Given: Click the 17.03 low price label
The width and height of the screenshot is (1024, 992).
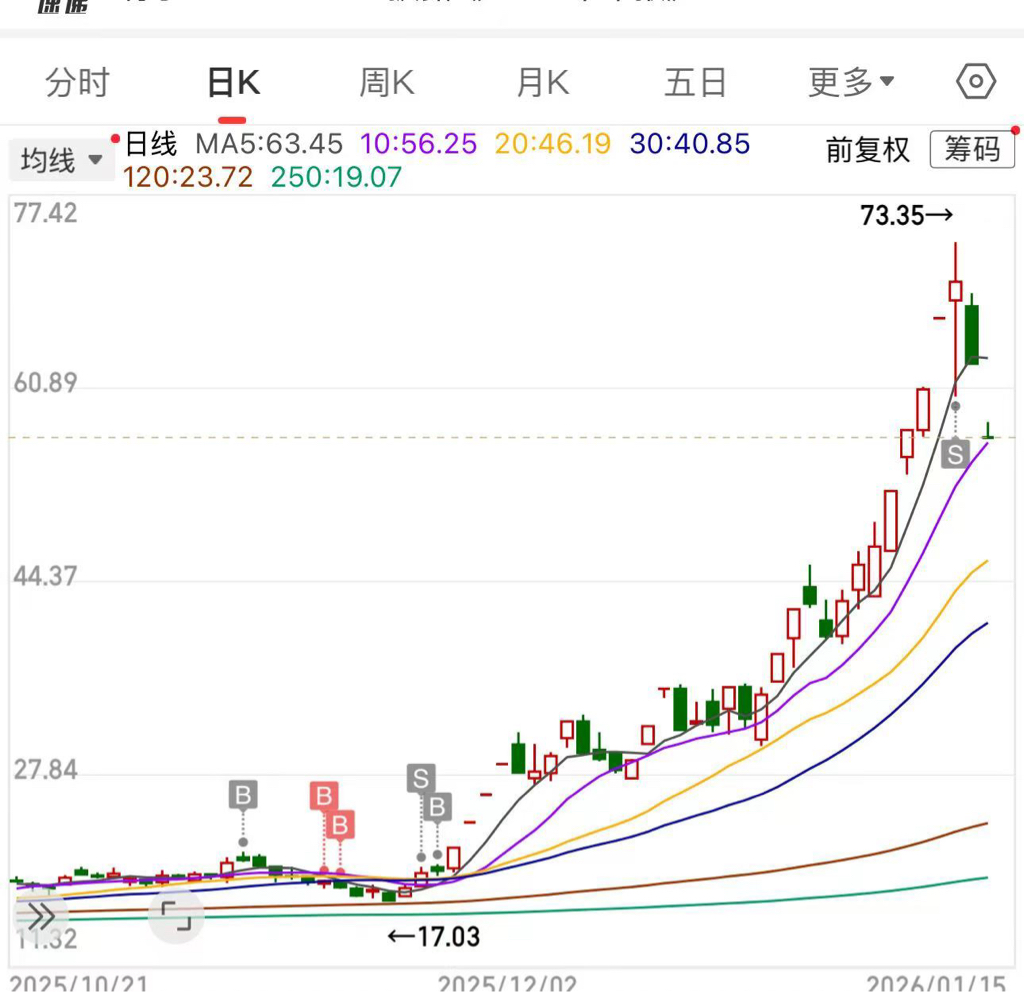Looking at the screenshot, I should coord(434,937).
